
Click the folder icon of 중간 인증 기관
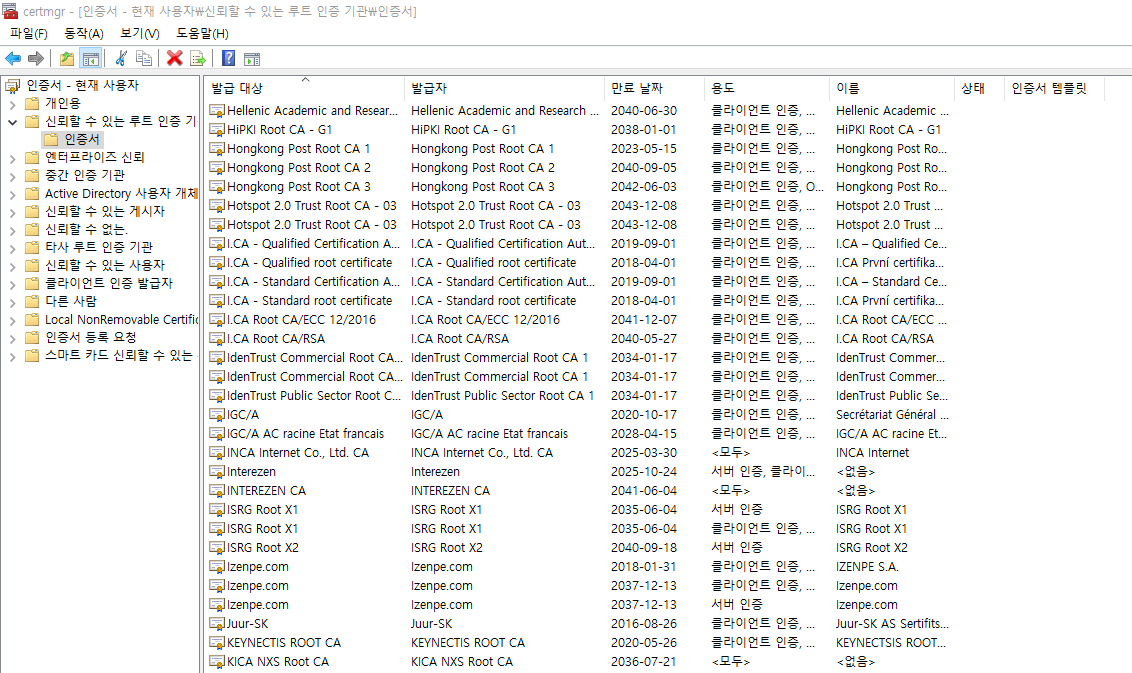(x=32, y=175)
